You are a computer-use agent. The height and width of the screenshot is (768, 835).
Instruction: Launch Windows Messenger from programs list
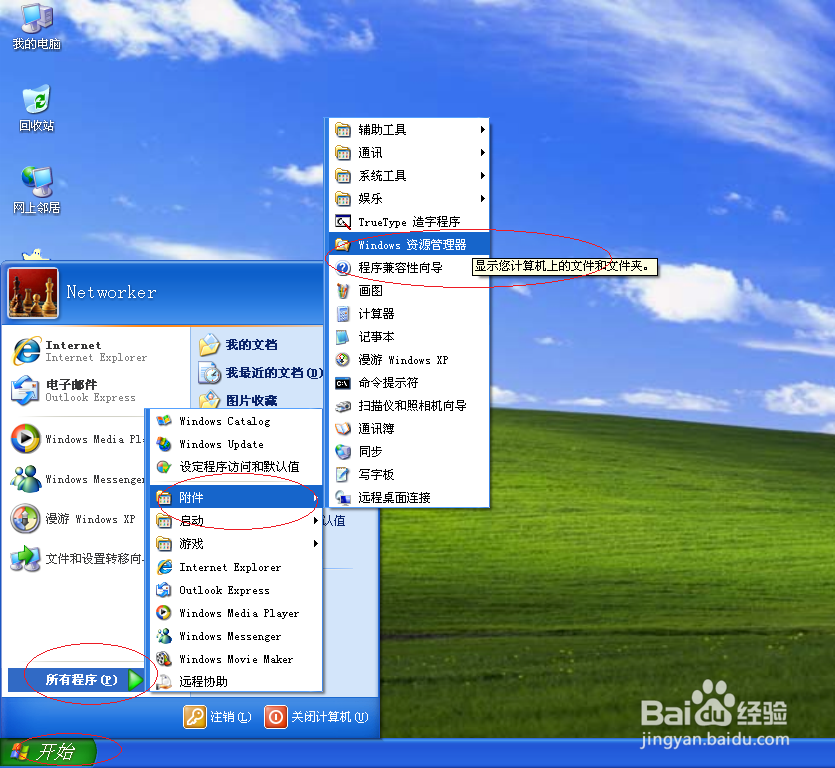236,636
